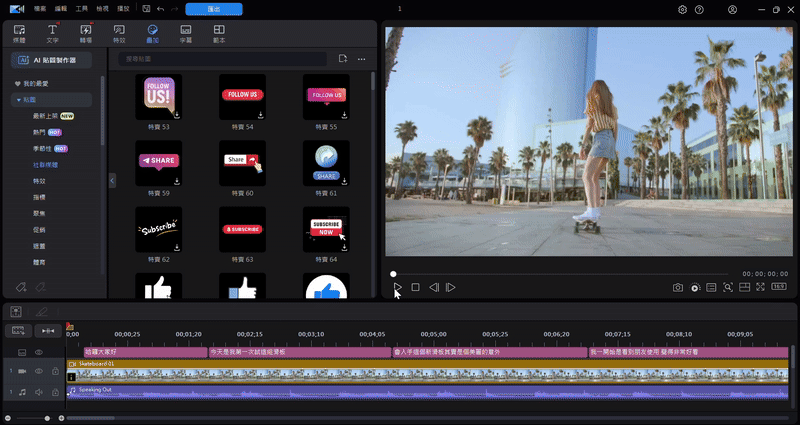Lock video track 1
The image size is (800, 425).
[x=55, y=371]
